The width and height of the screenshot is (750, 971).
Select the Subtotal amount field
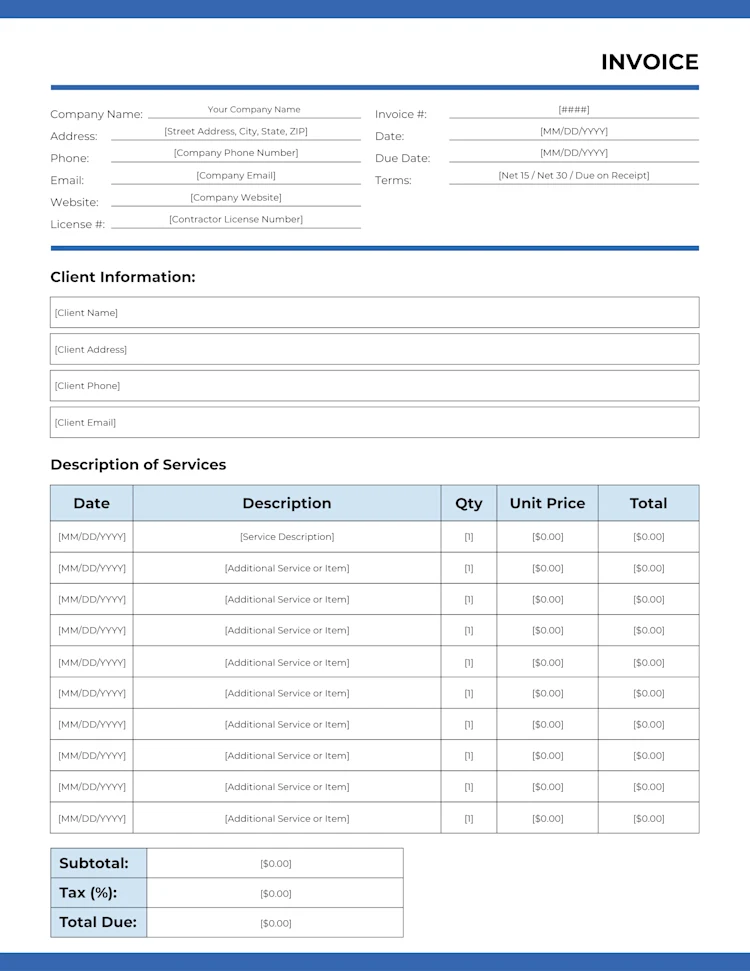(275, 863)
